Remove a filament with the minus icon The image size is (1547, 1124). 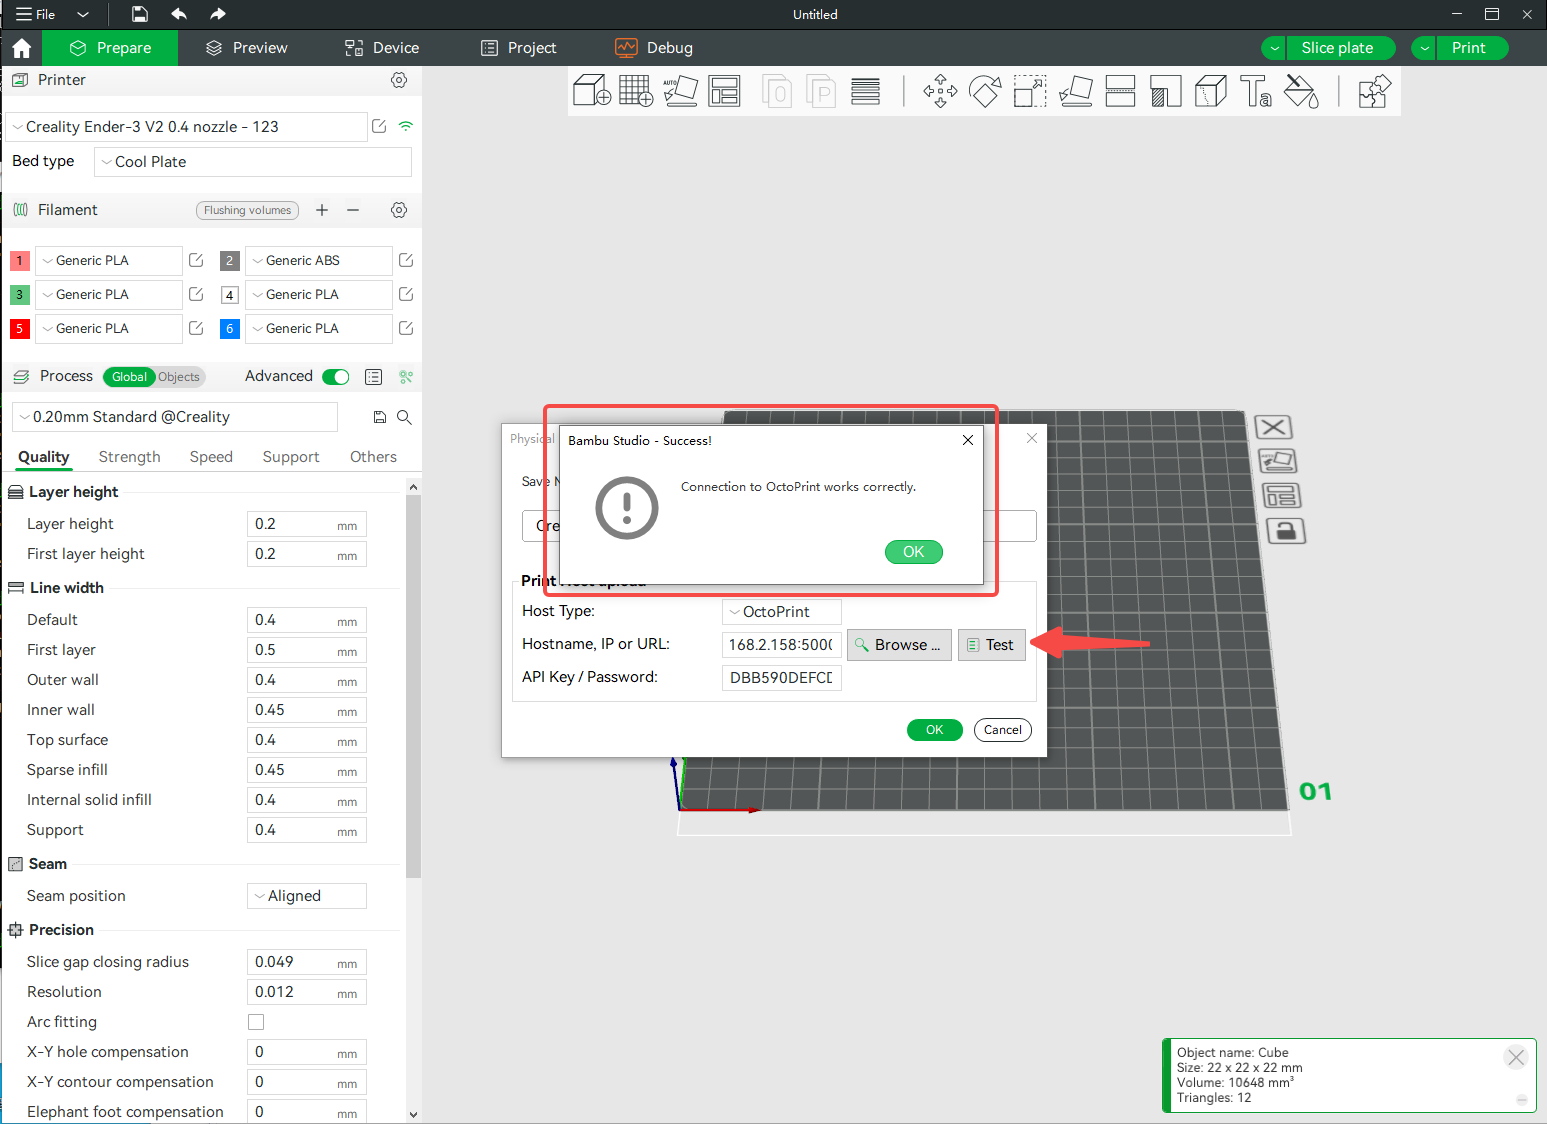(353, 210)
